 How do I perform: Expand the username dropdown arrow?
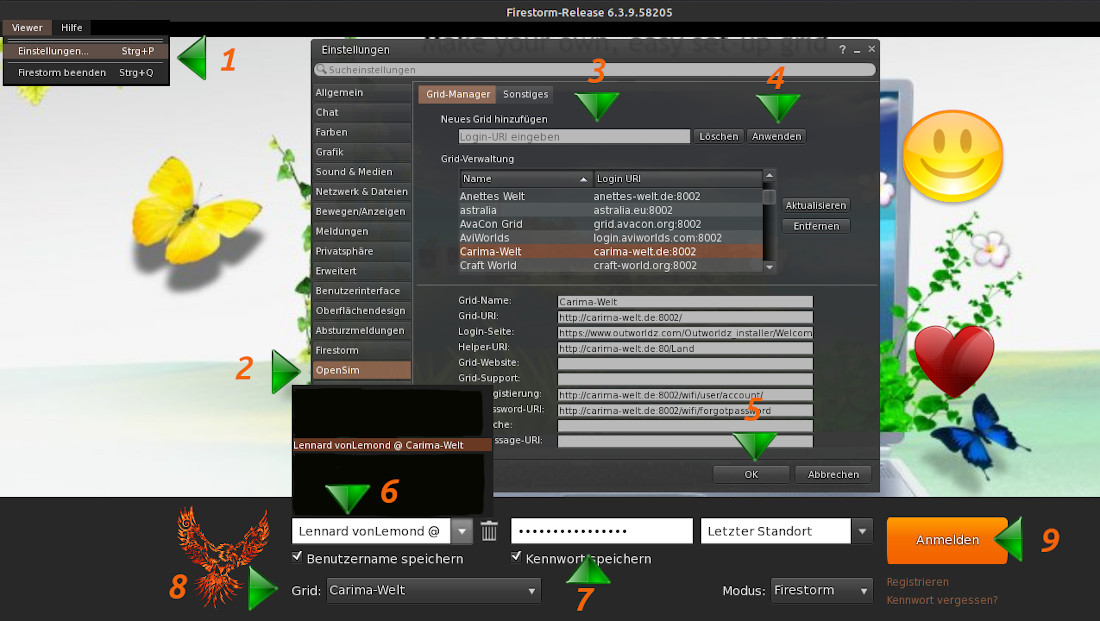coord(461,531)
